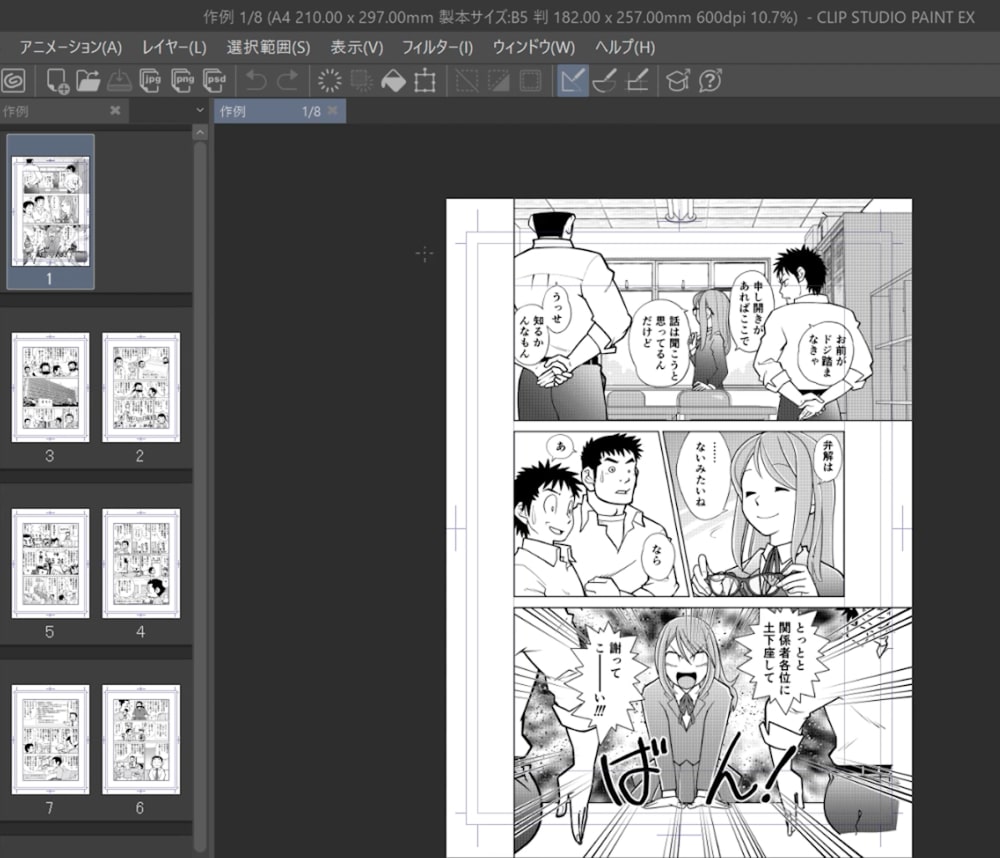This screenshot has height=858, width=1000.
Task: Close the 作例 page manager panel tab
Action: [115, 111]
